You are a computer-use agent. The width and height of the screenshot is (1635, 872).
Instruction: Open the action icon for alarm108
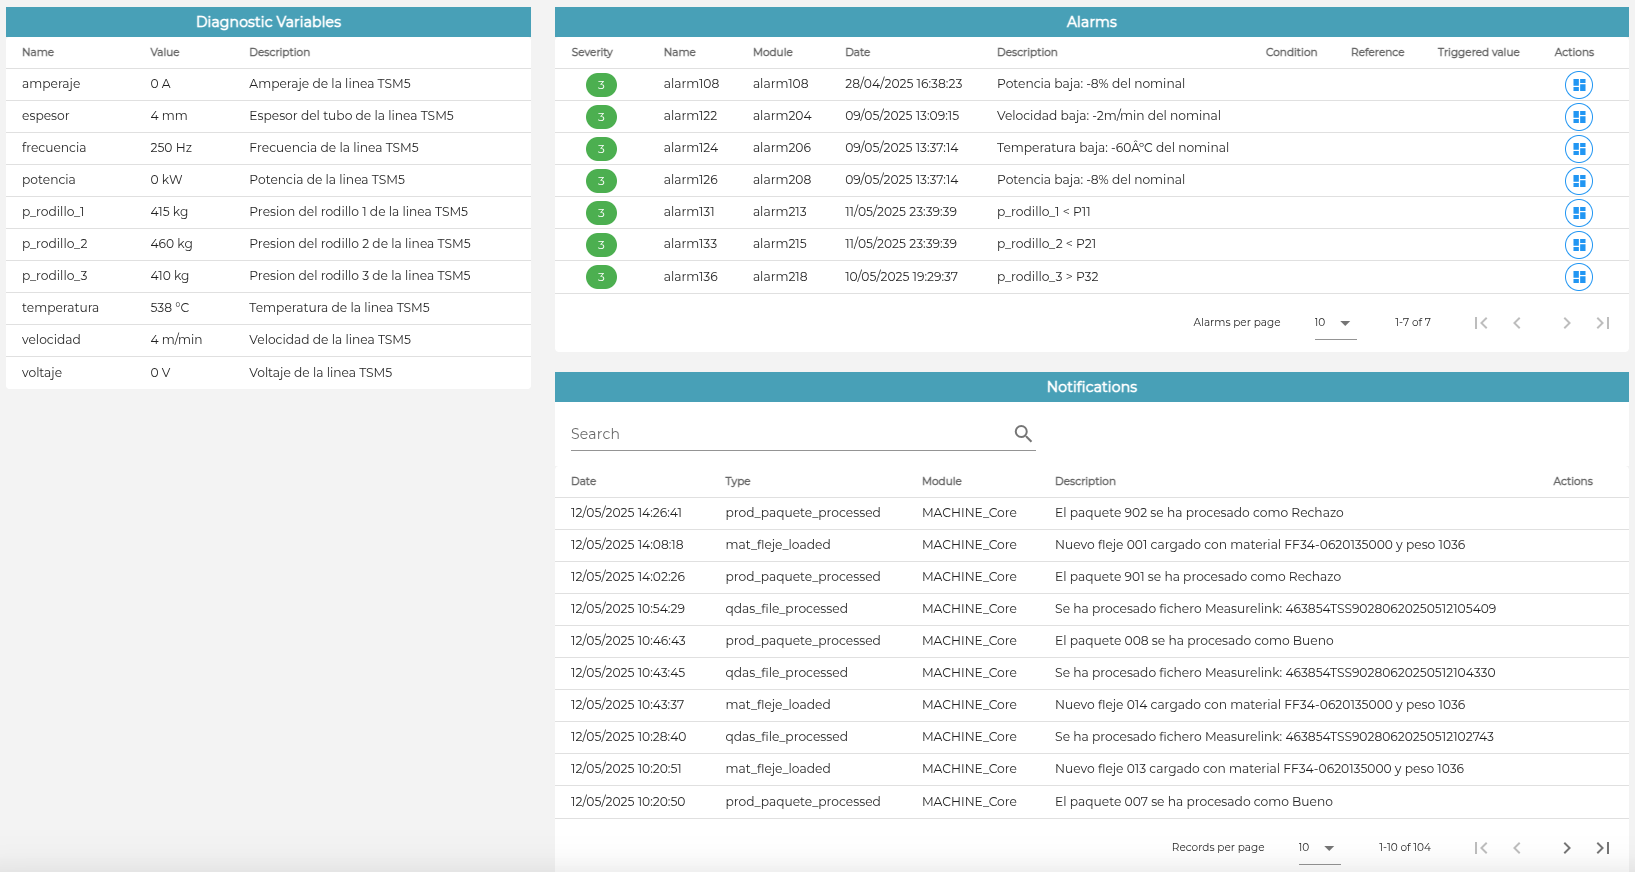click(1578, 85)
